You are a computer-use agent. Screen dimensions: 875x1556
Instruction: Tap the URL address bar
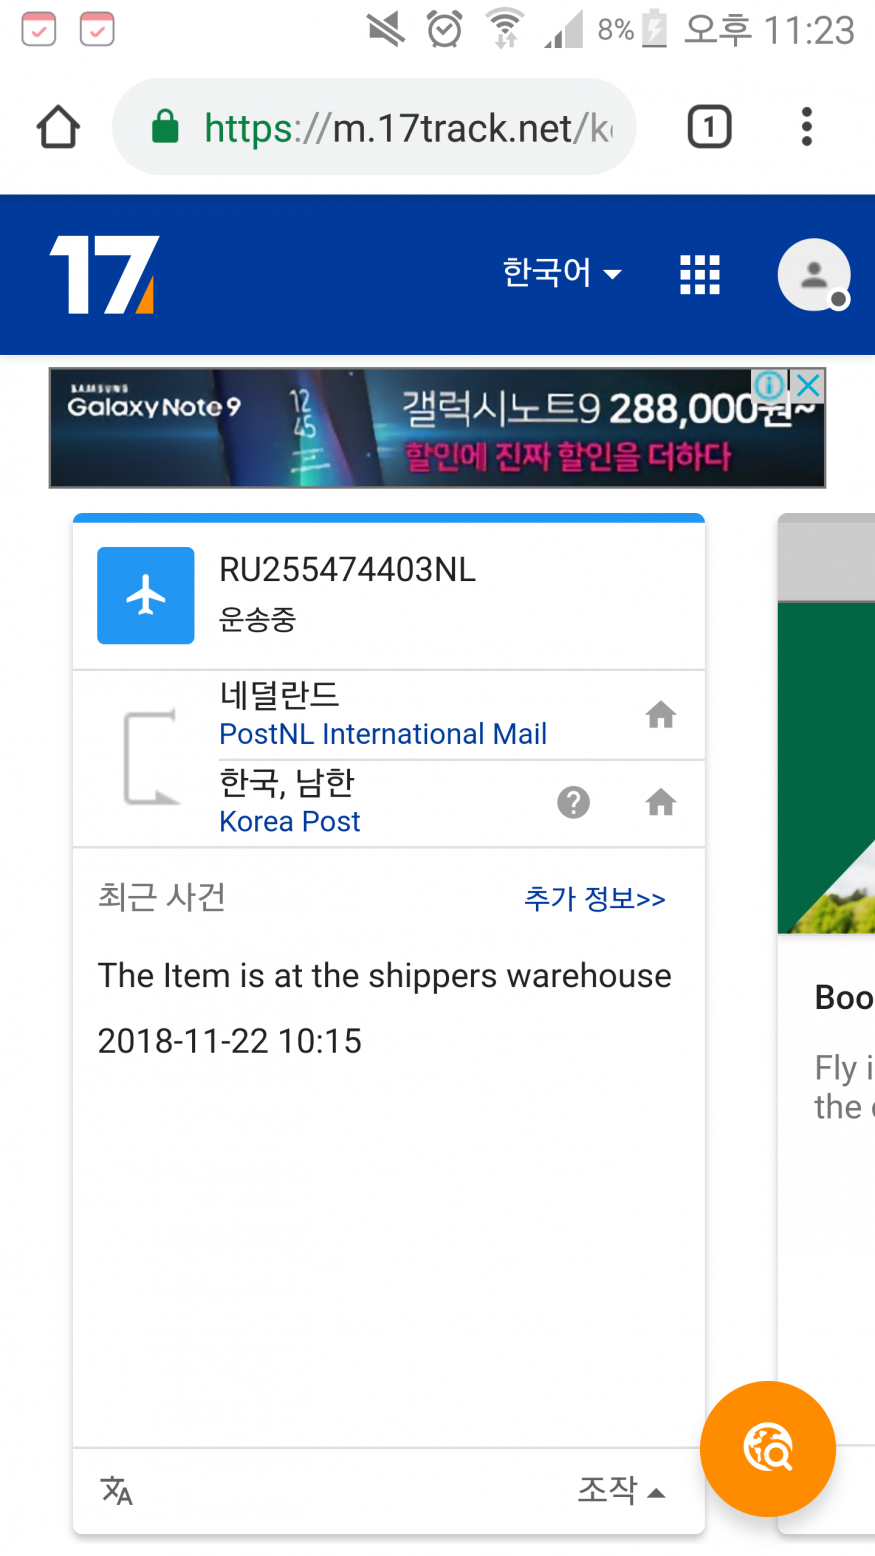pyautogui.click(x=374, y=127)
